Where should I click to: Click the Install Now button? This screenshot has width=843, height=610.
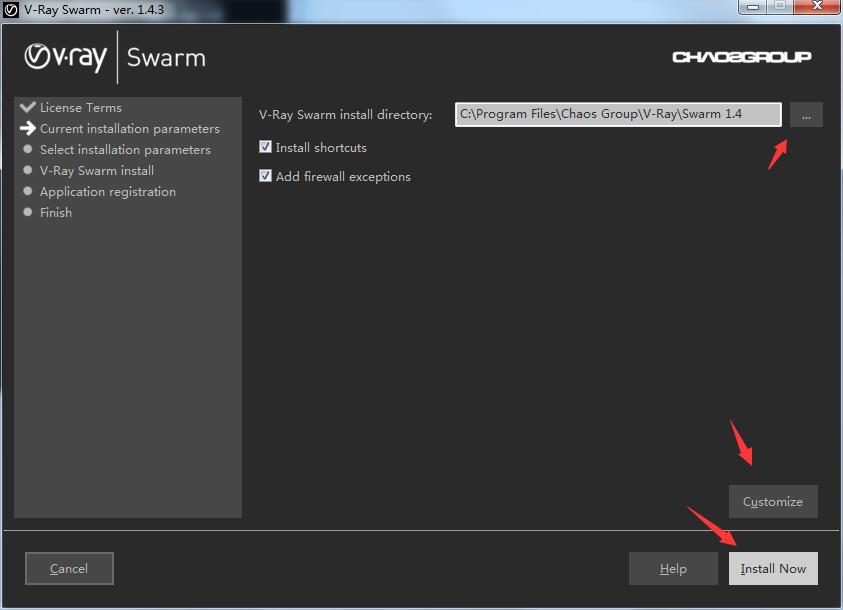point(773,569)
